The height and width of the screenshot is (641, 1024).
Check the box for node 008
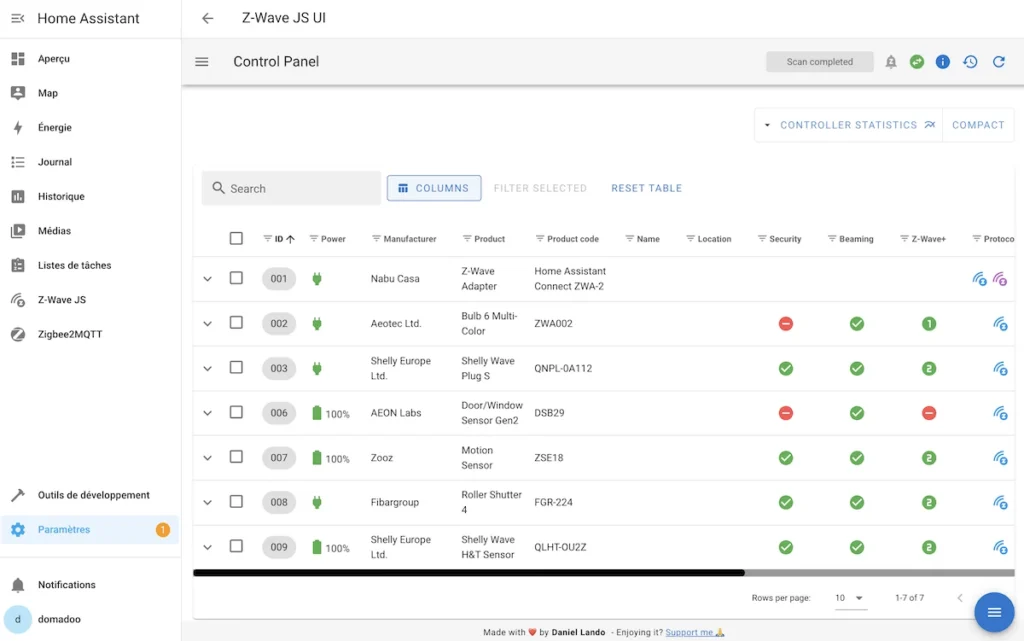pos(236,501)
